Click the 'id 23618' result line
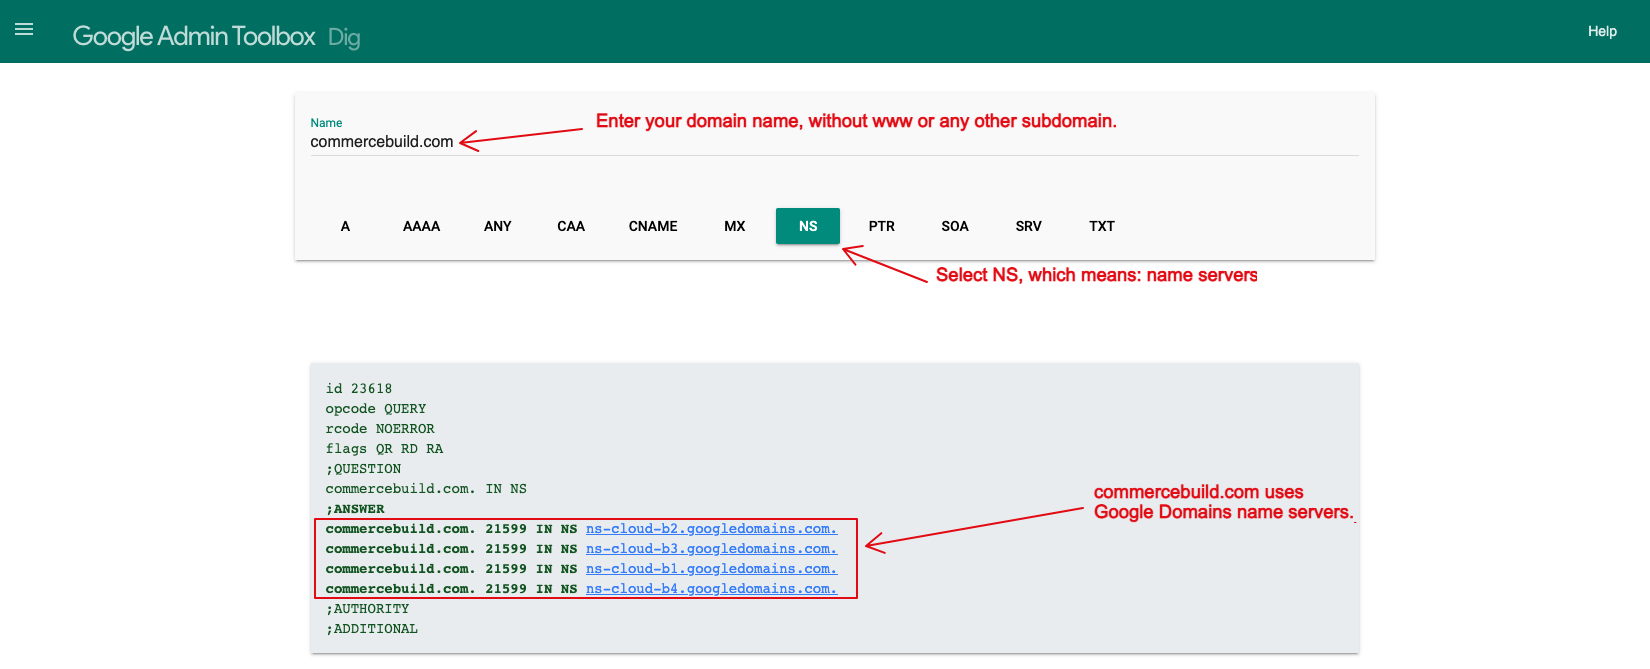1650x669 pixels. (359, 389)
